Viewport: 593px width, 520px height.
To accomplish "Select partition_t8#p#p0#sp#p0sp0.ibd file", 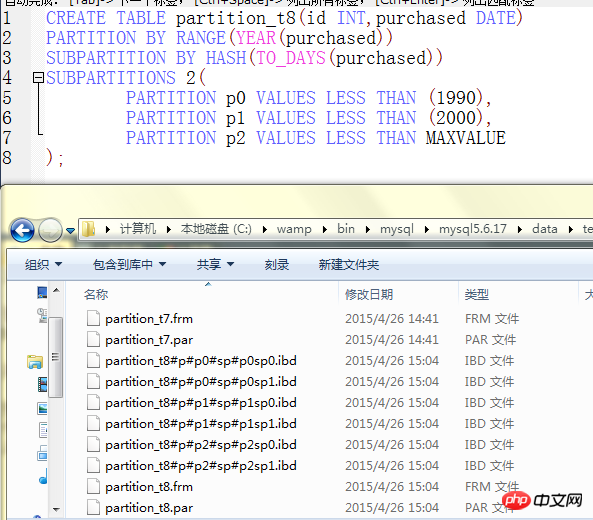I will (x=201, y=361).
